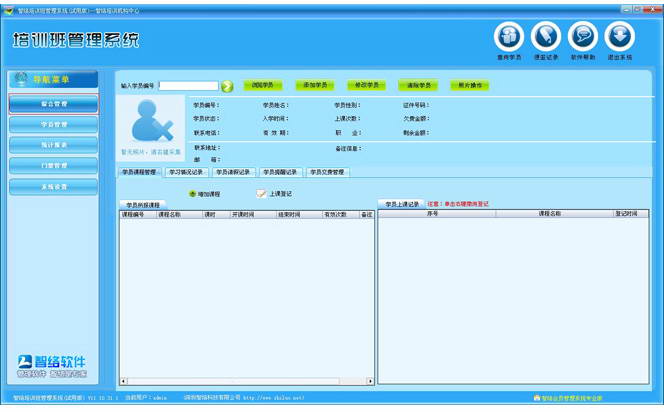
Task: Click the 当前用户 admin status text
Action: click(146, 398)
